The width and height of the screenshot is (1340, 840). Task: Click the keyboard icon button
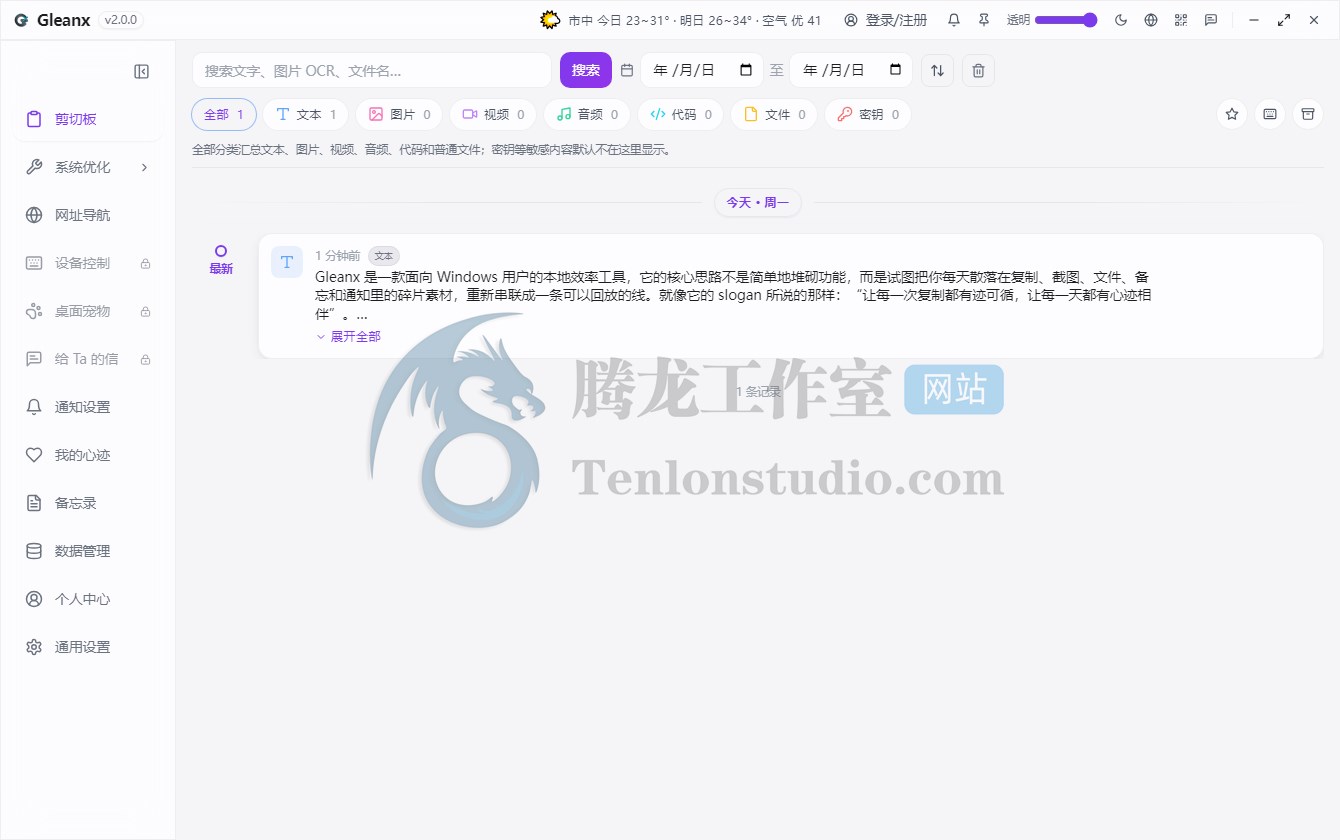(x=1270, y=114)
